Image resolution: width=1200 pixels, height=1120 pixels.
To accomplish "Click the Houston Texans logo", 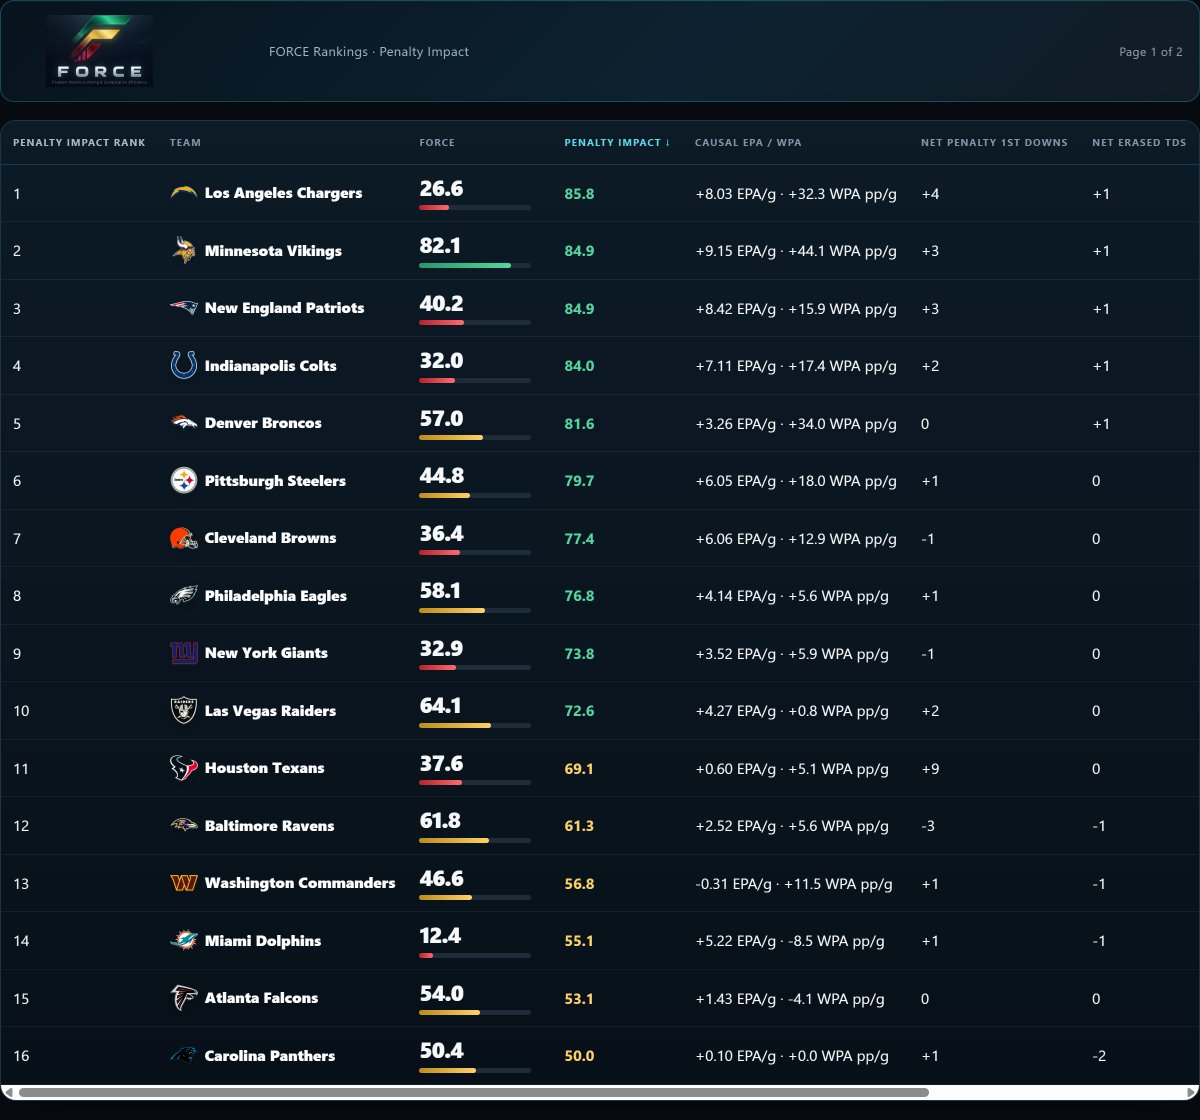I will (184, 768).
